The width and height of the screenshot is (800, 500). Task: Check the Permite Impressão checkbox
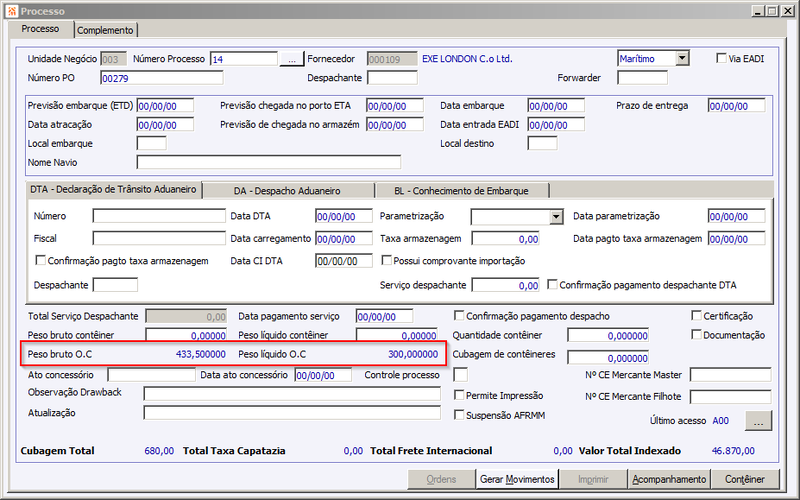tap(459, 395)
